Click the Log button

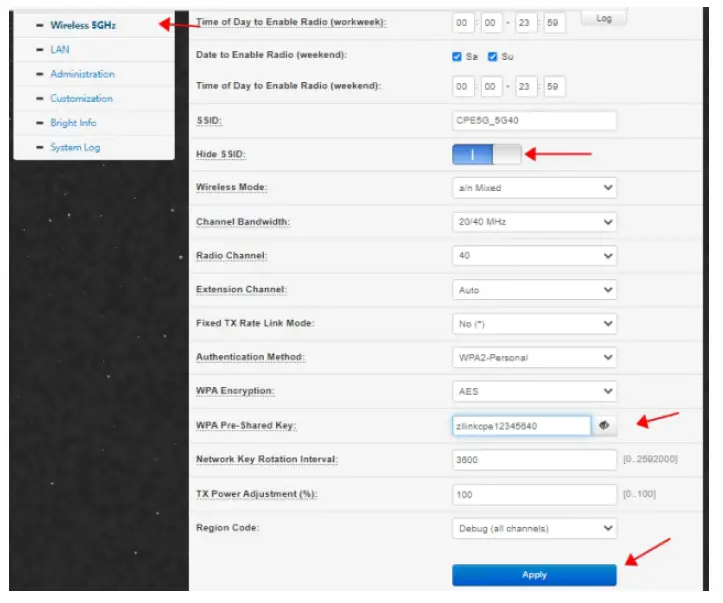point(604,18)
